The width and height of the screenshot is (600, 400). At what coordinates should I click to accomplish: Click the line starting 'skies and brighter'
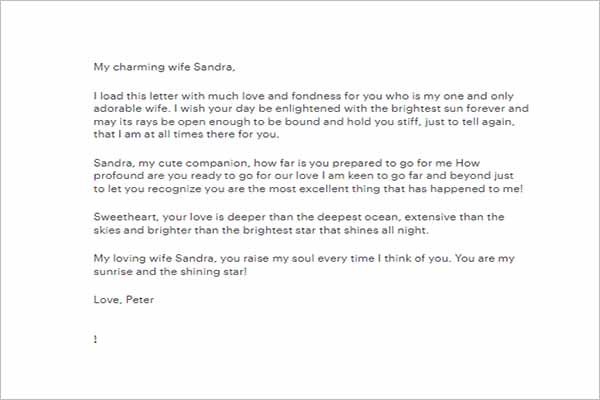(x=261, y=230)
